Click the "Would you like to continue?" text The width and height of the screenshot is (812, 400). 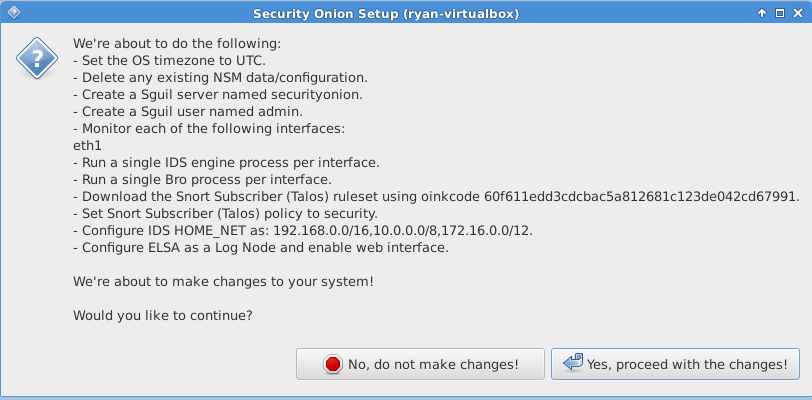(x=163, y=315)
